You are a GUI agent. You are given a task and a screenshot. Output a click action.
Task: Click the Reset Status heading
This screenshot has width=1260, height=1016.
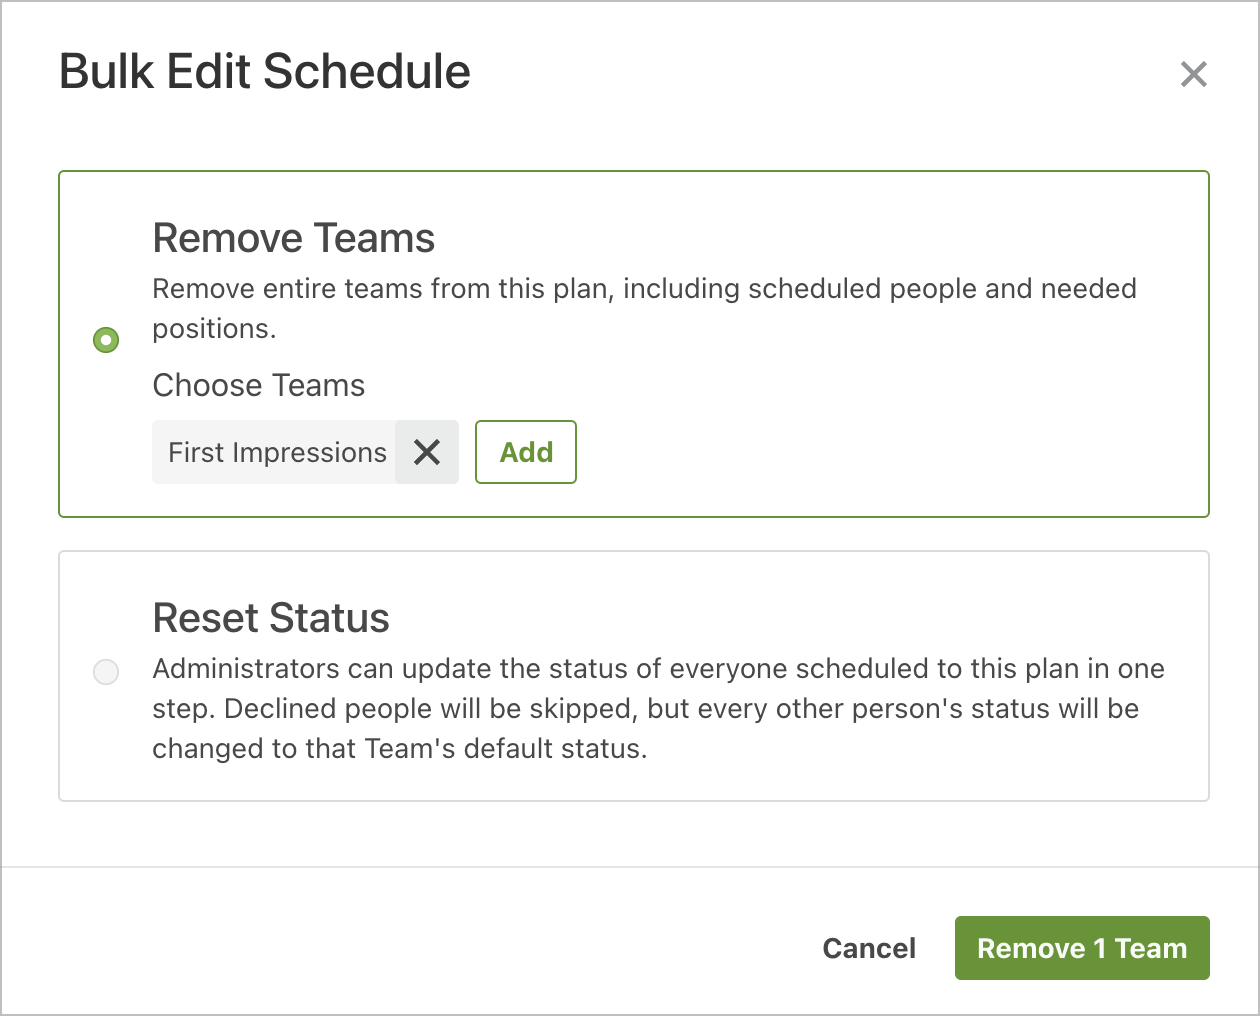click(x=271, y=619)
